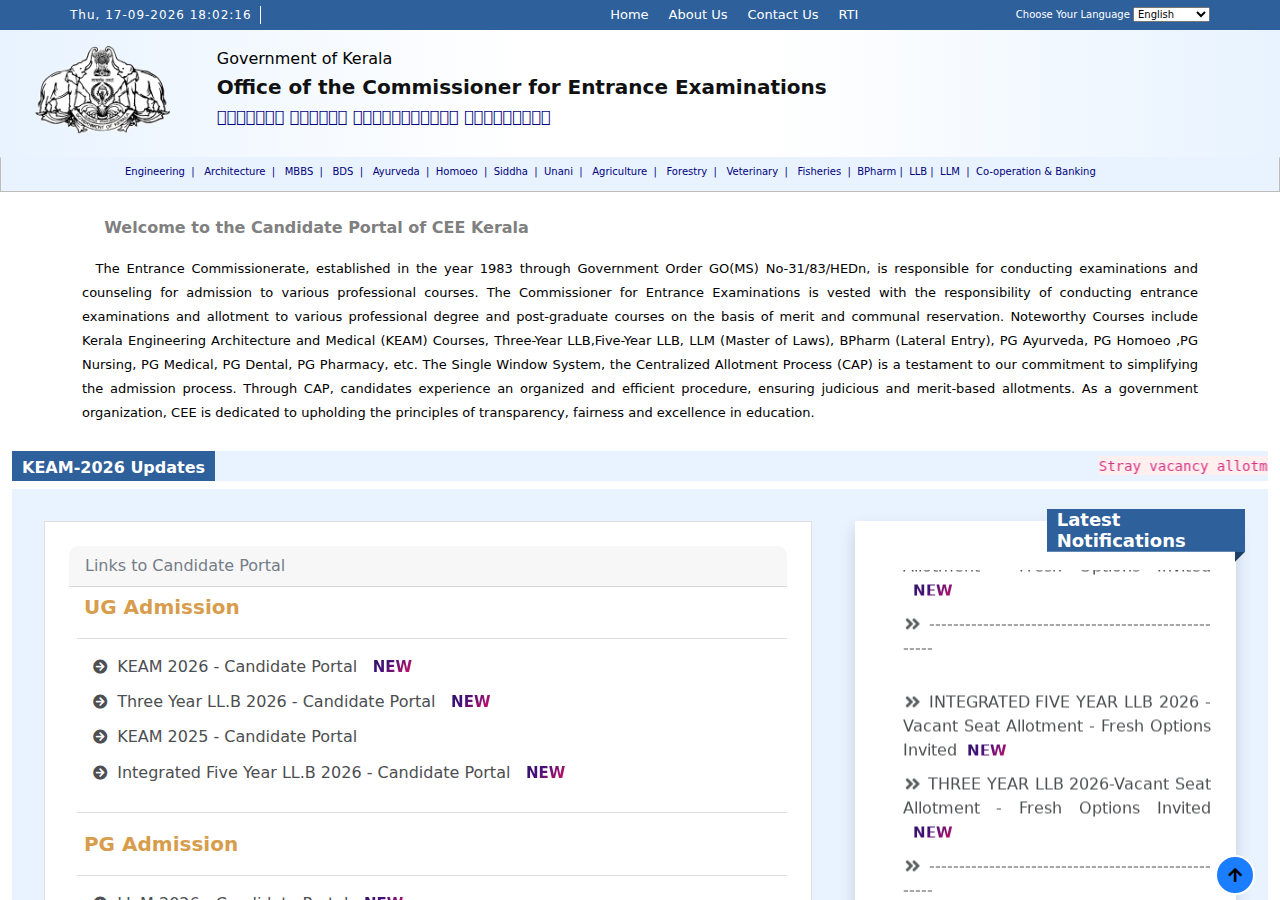Click the 'Latest Notifications' heading

tap(1146, 530)
